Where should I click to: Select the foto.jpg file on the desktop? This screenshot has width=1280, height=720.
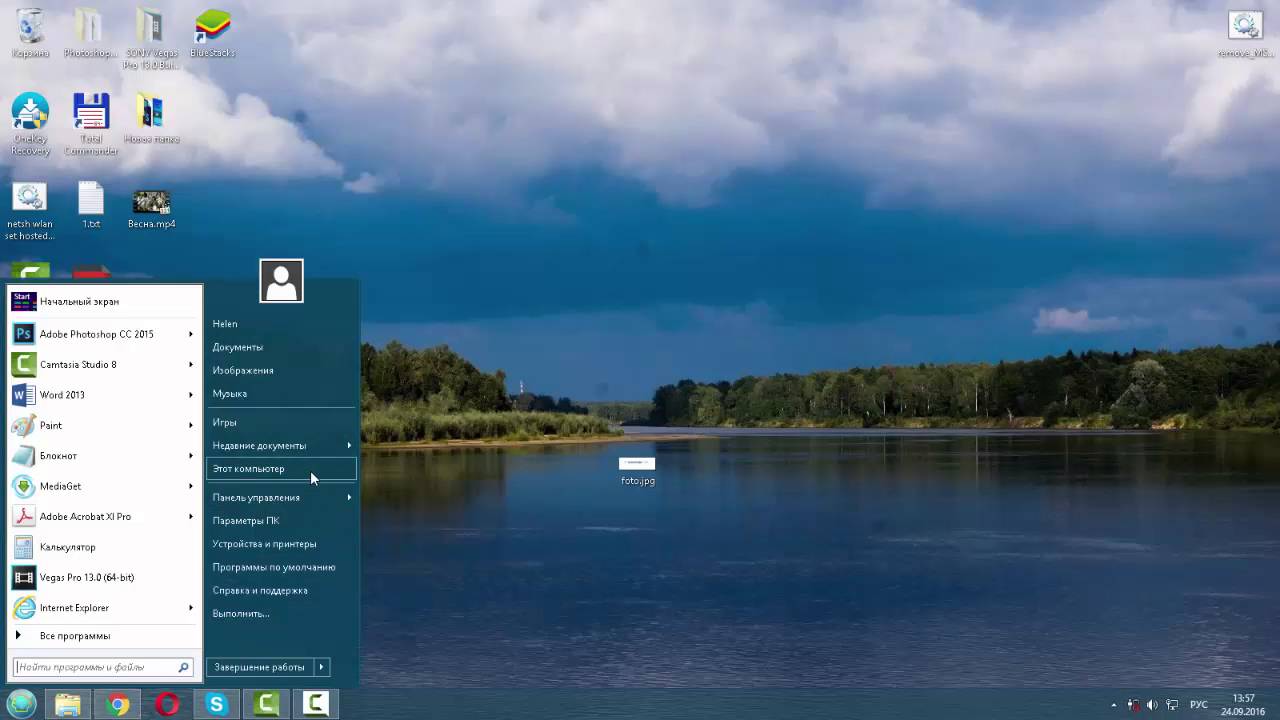pos(637,471)
